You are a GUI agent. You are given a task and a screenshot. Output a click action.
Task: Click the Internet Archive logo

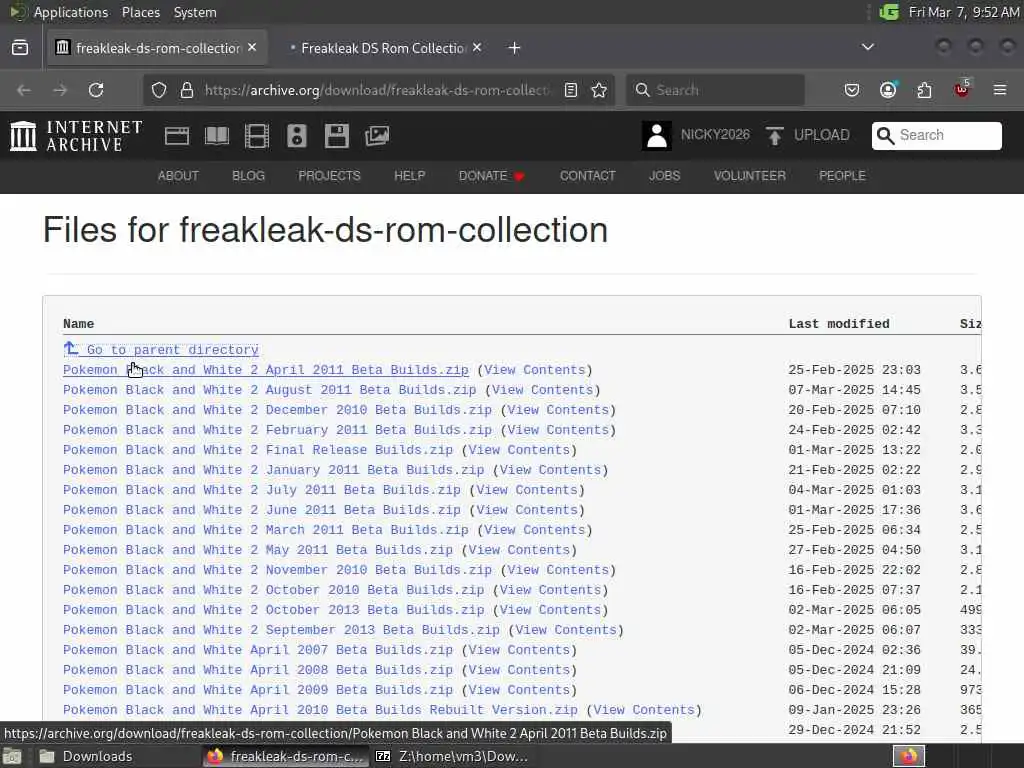point(76,136)
